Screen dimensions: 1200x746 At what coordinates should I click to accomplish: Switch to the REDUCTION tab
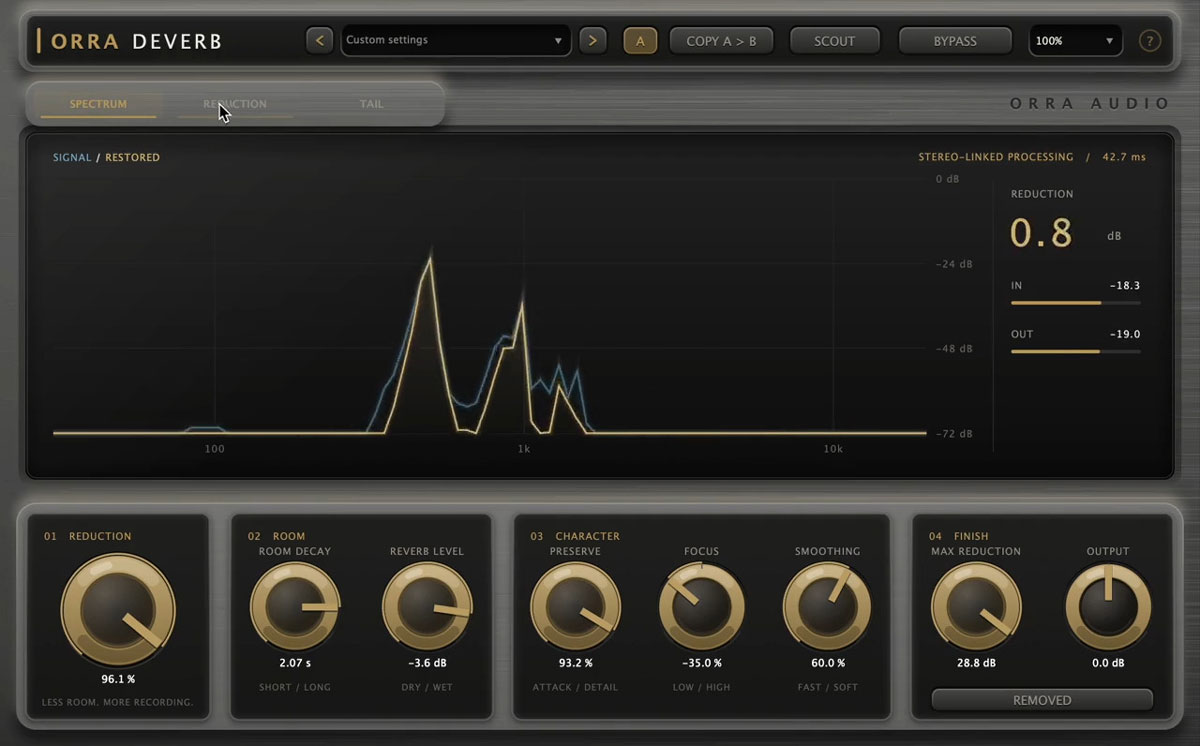click(235, 104)
